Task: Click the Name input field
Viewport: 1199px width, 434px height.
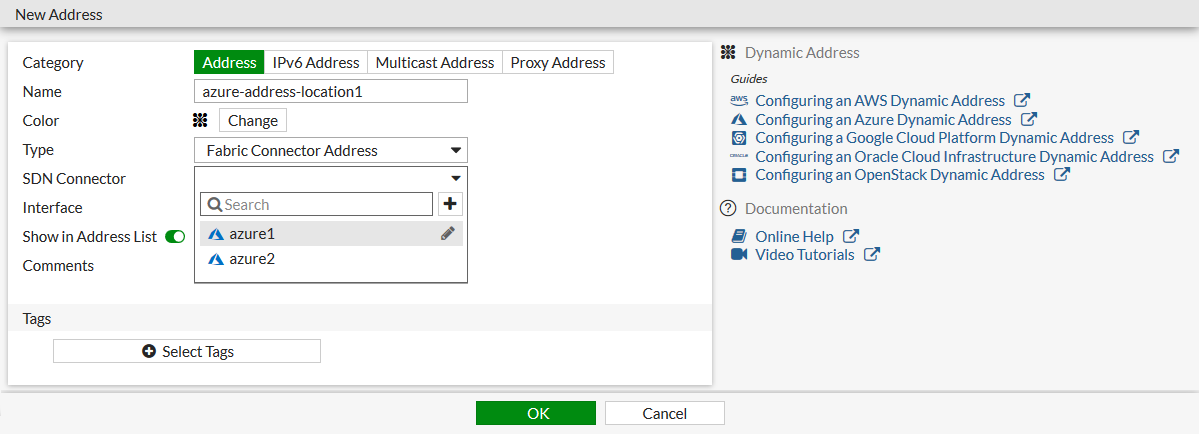Action: pos(331,92)
